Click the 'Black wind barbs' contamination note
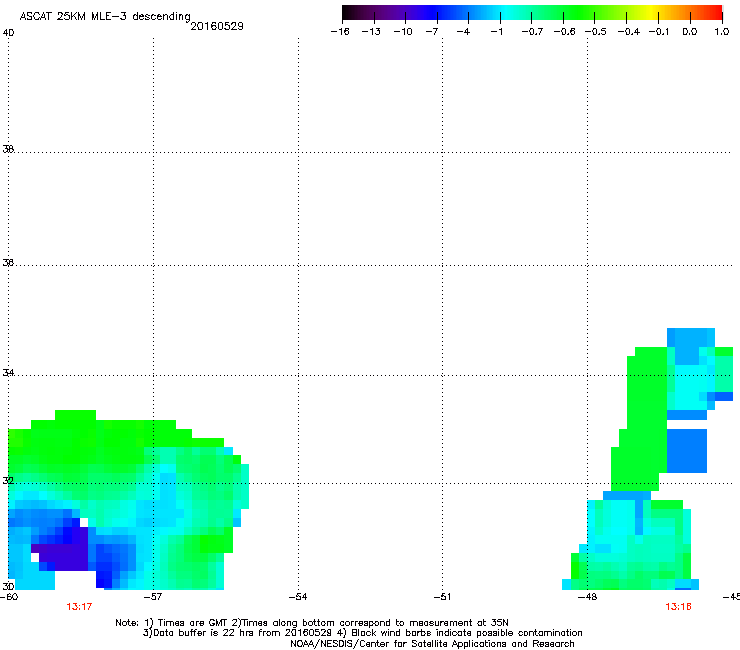The width and height of the screenshot is (740, 650). 460,633
